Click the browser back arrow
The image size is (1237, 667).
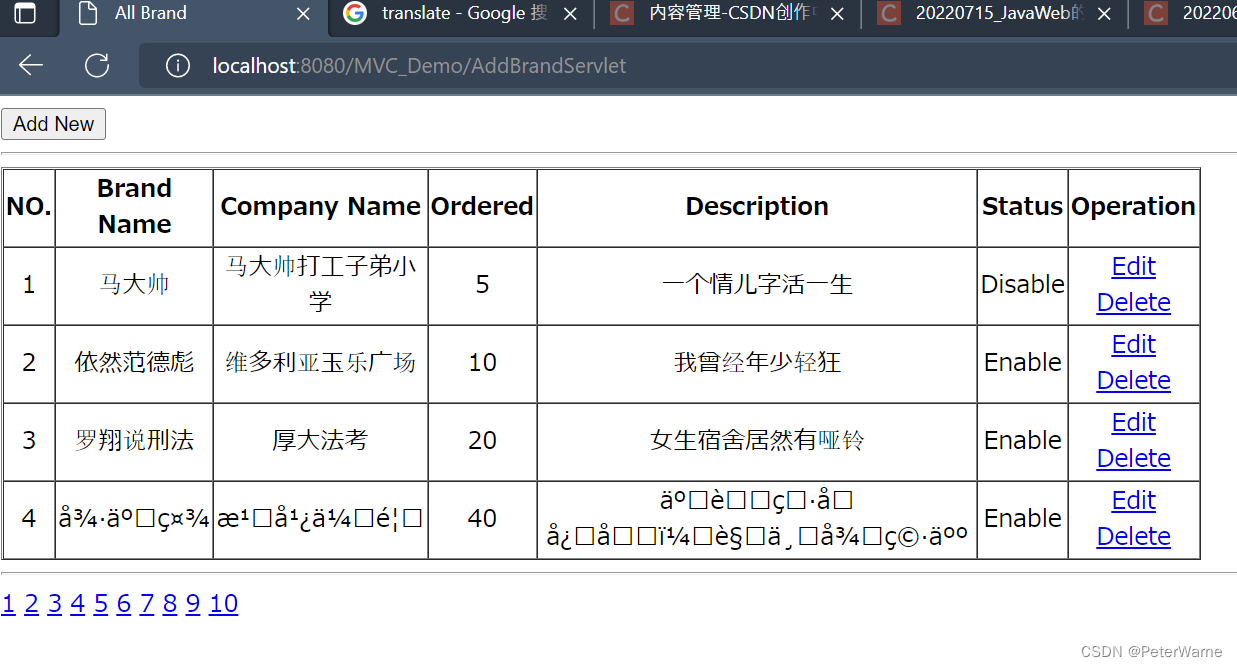[x=31, y=66]
